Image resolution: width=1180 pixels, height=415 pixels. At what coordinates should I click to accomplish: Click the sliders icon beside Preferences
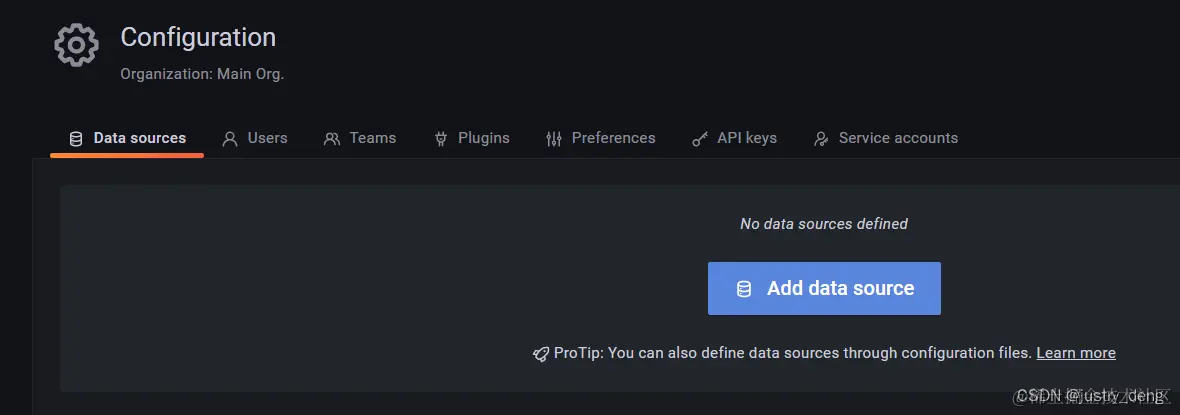click(554, 139)
